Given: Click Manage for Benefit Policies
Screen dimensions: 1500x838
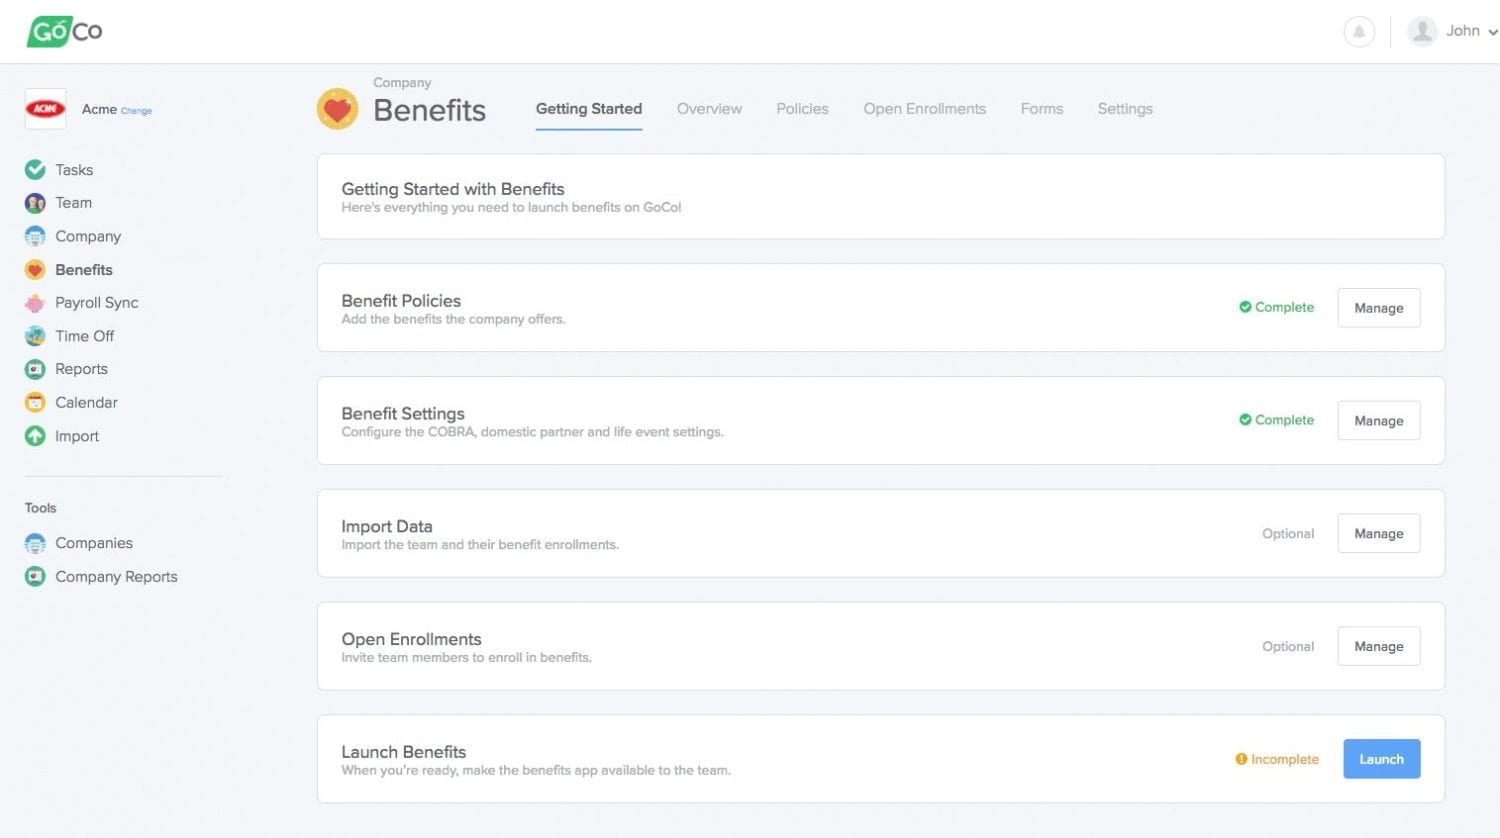Looking at the screenshot, I should [x=1378, y=308].
